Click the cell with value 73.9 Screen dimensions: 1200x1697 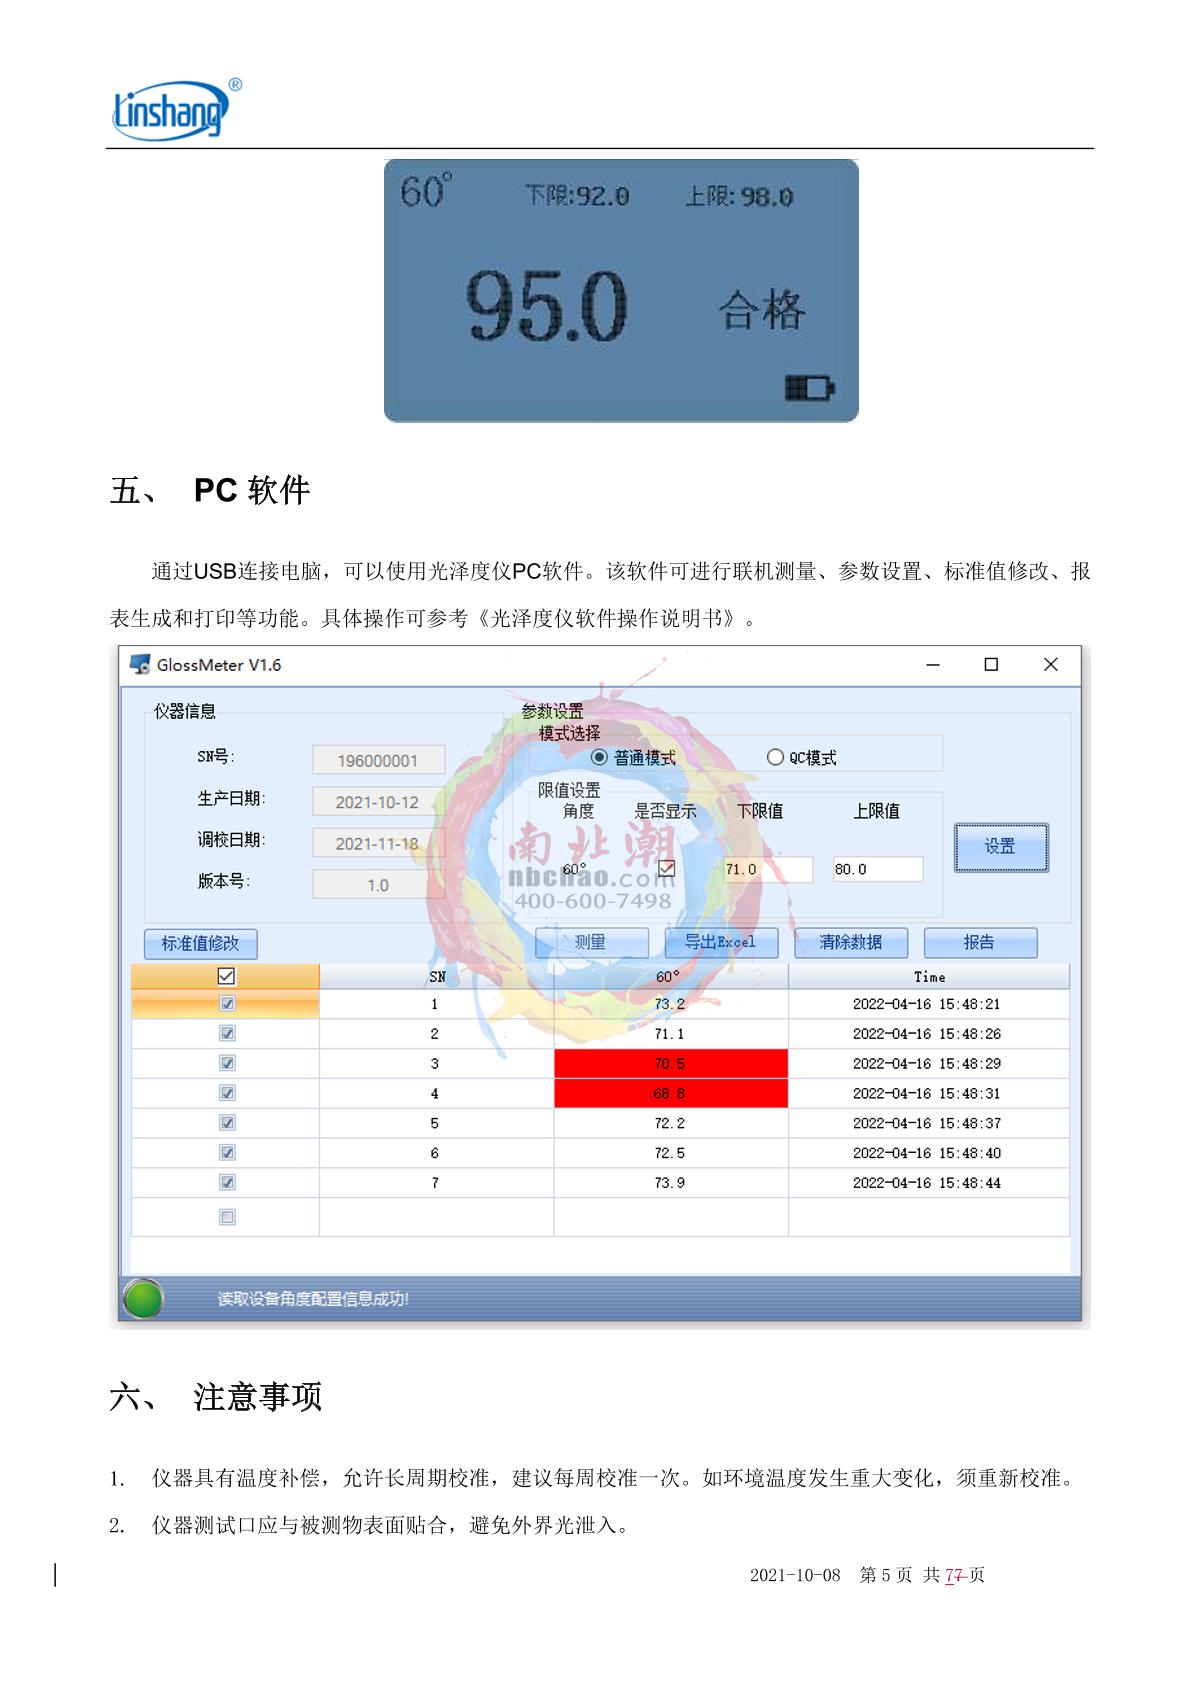click(671, 1182)
